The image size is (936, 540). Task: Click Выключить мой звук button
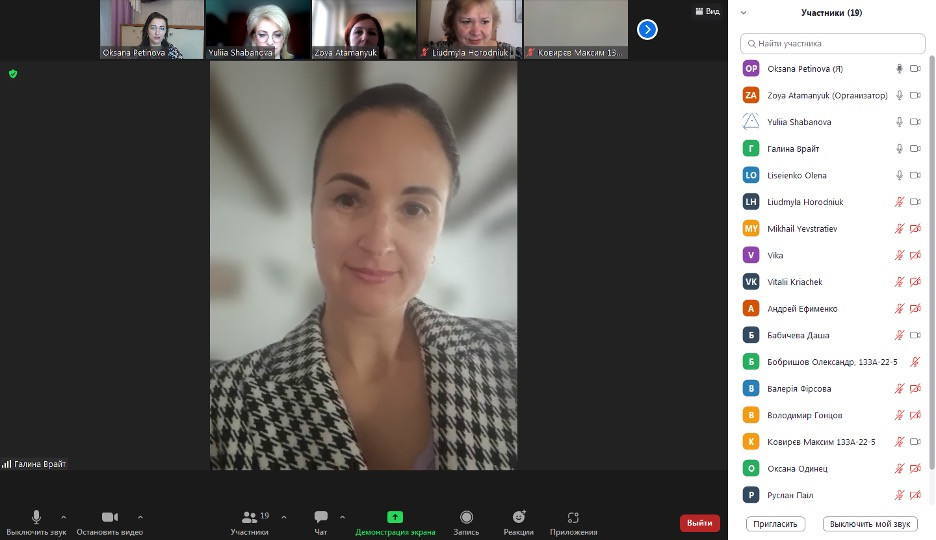(x=870, y=524)
